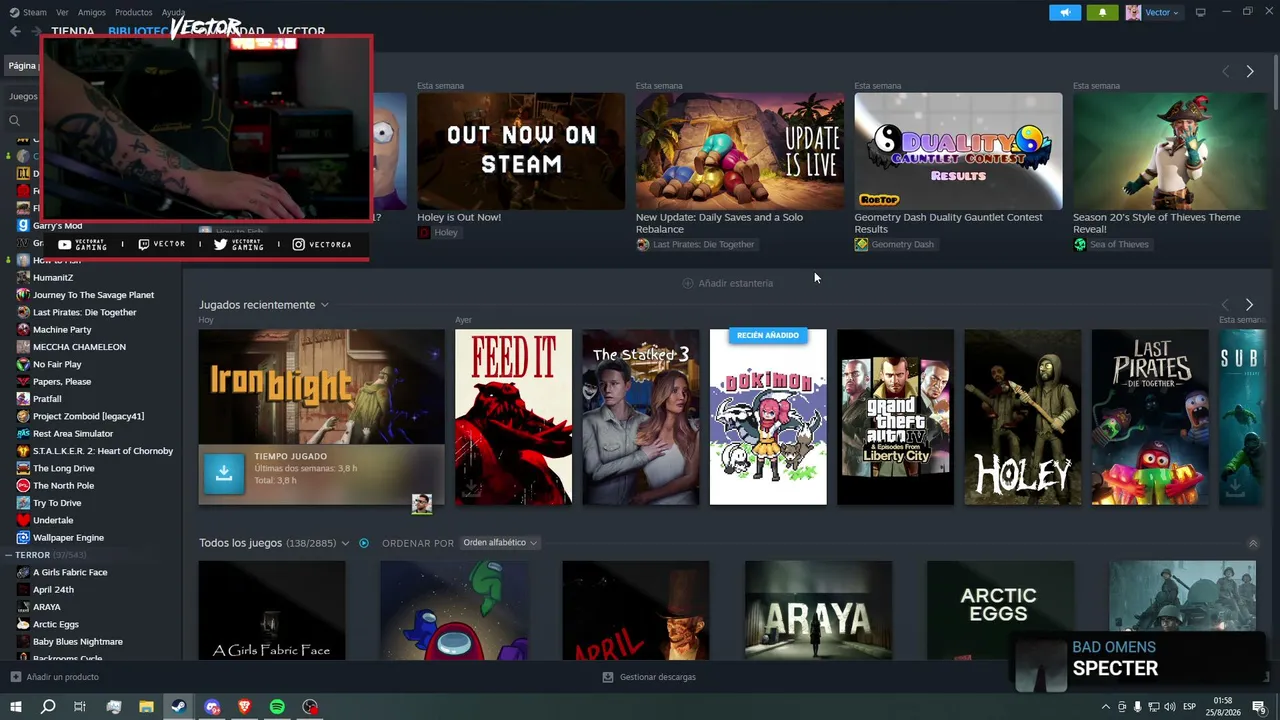Show hidden system tray icons

[1105, 707]
